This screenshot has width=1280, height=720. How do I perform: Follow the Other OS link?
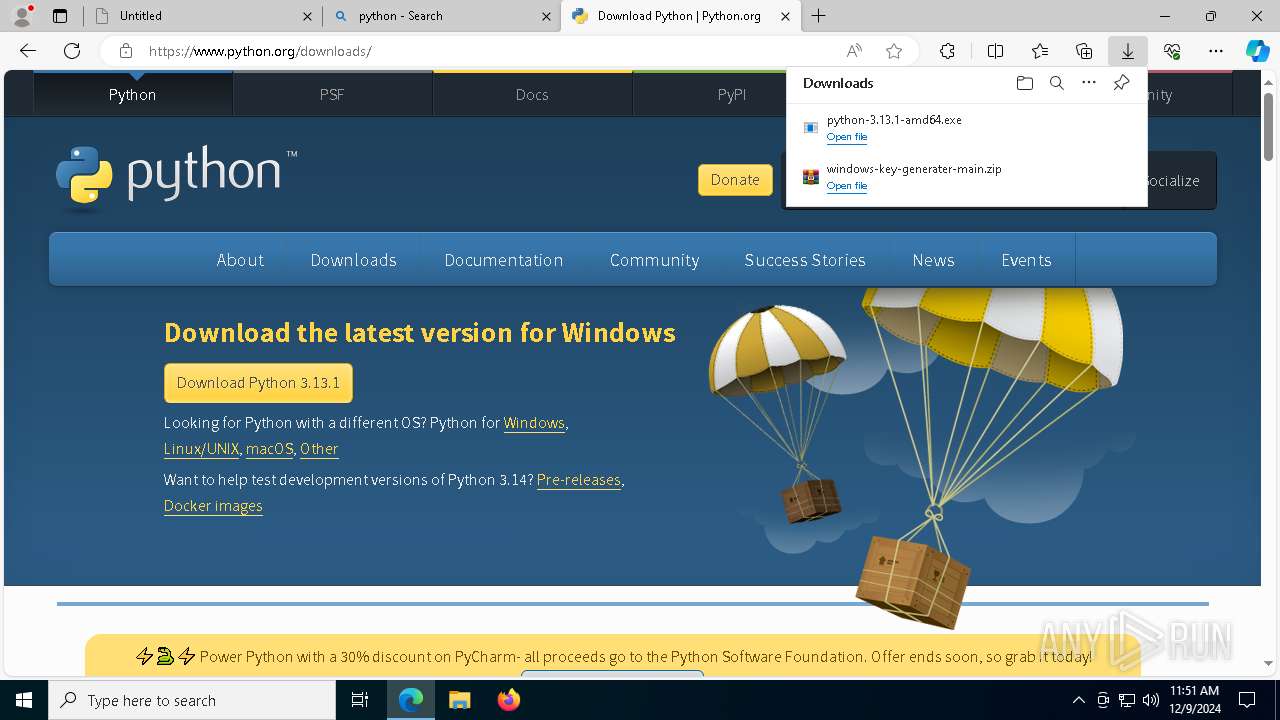point(319,449)
